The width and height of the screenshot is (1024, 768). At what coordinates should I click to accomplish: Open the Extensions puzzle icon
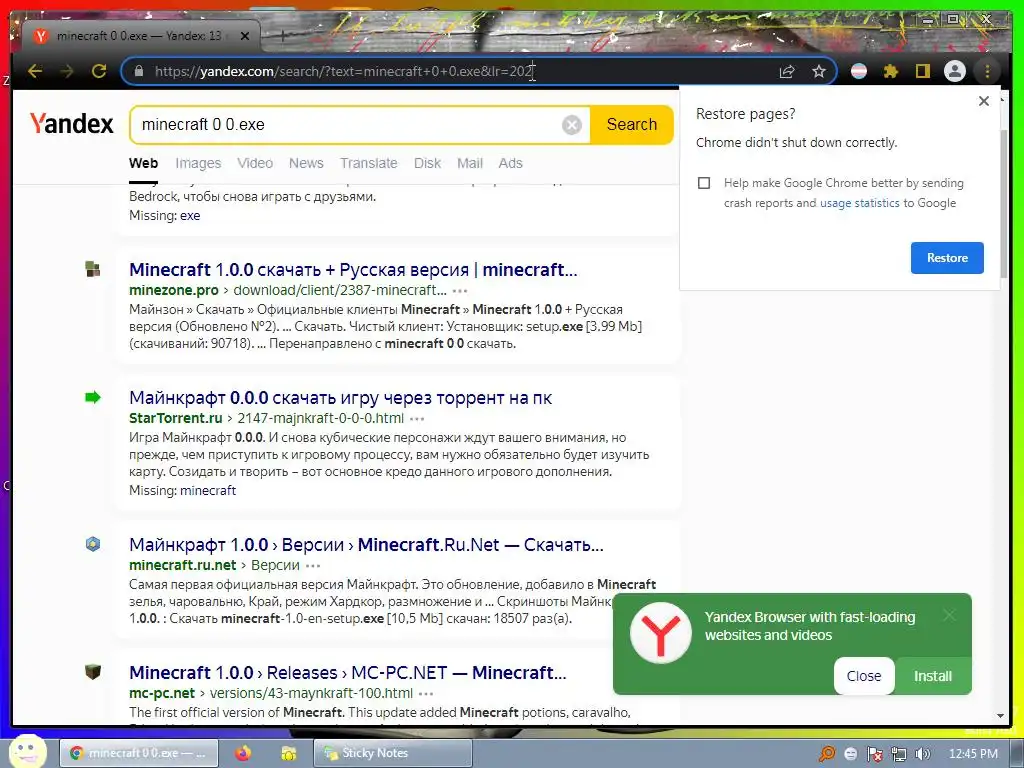point(891,71)
